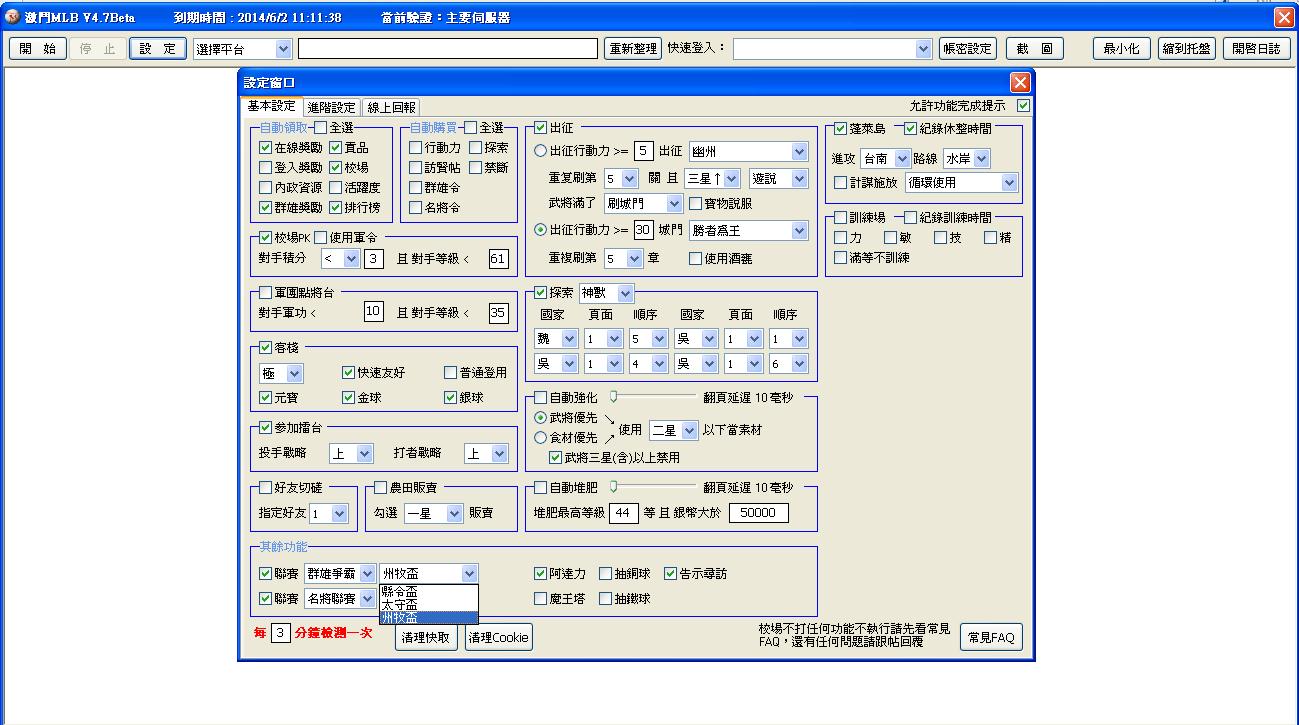Switch to the 線上回報 tab
The height and width of the screenshot is (725, 1299).
click(x=392, y=107)
